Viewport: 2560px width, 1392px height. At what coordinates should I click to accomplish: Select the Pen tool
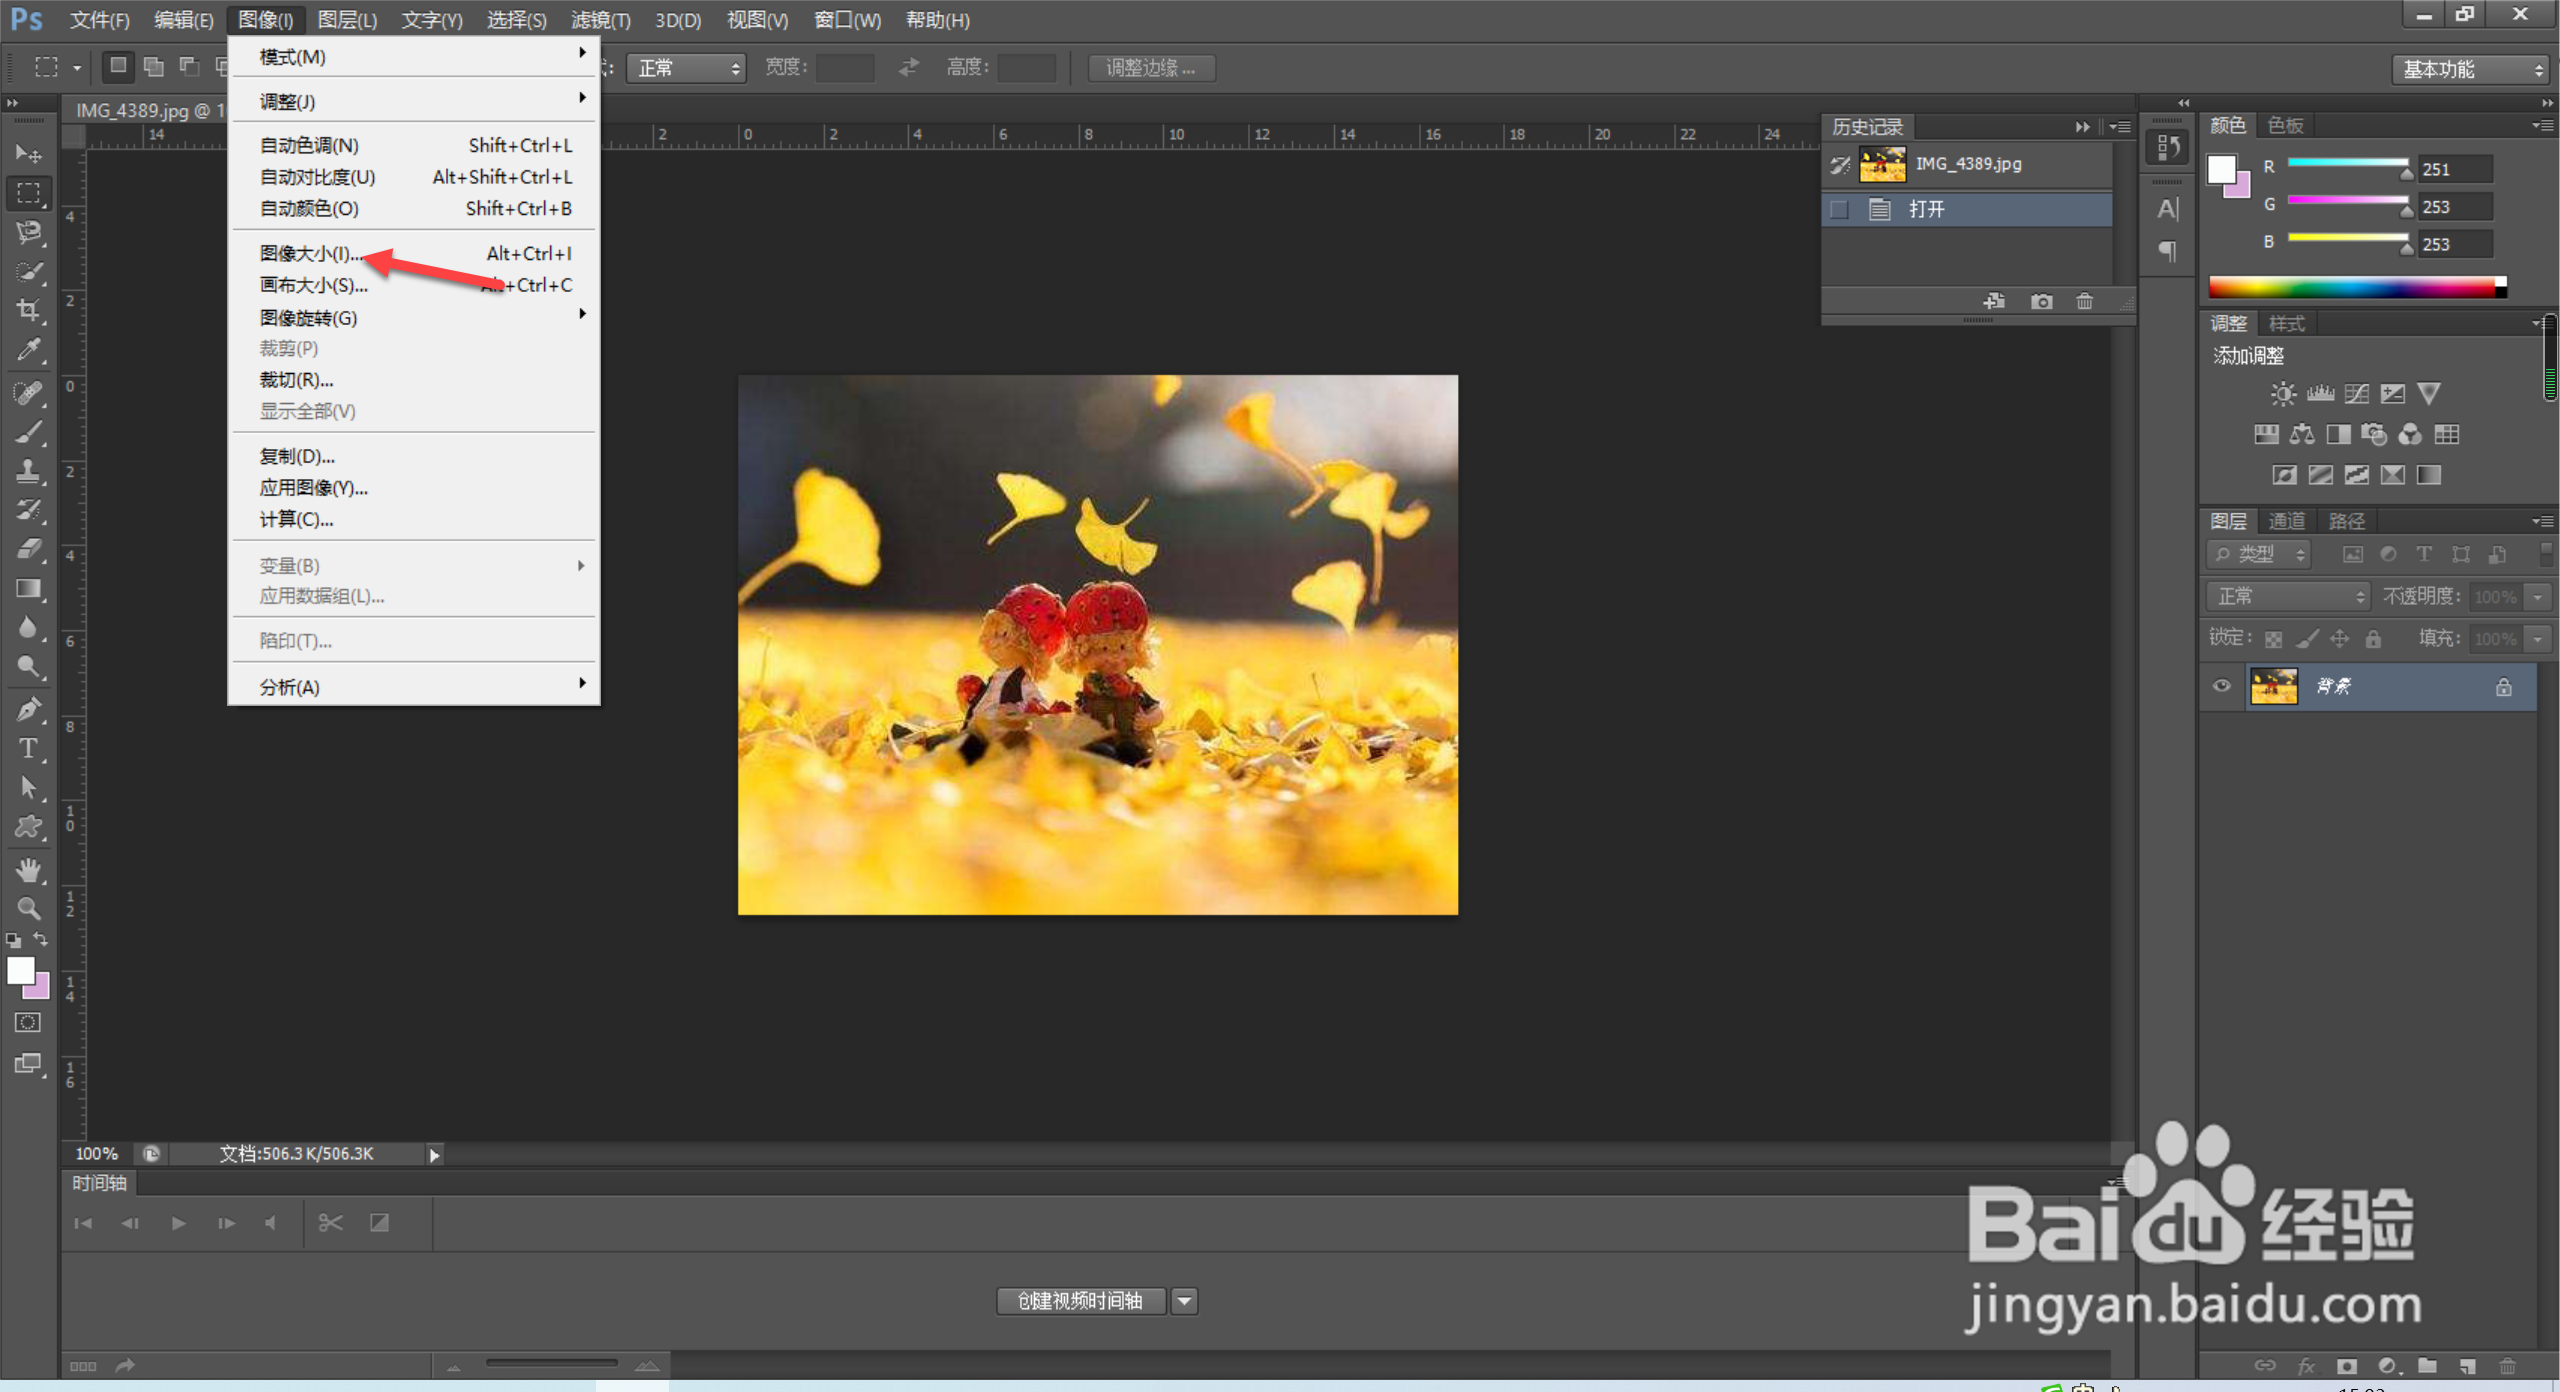point(28,709)
